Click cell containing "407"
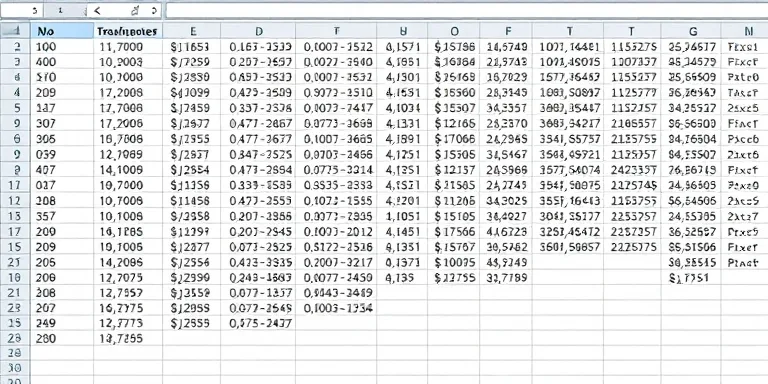Image resolution: width=768 pixels, height=384 pixels. 62,169
